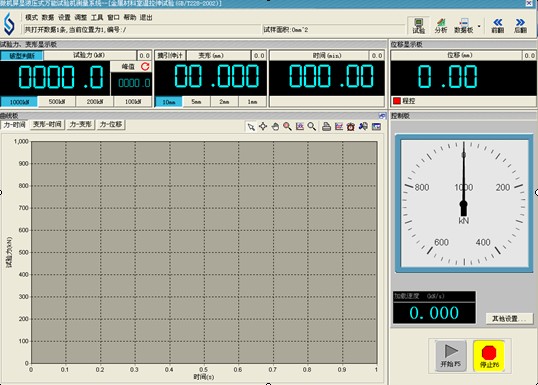The height and width of the screenshot is (385, 538).
Task: Click the alarm clock icon
Action: pos(351,127)
